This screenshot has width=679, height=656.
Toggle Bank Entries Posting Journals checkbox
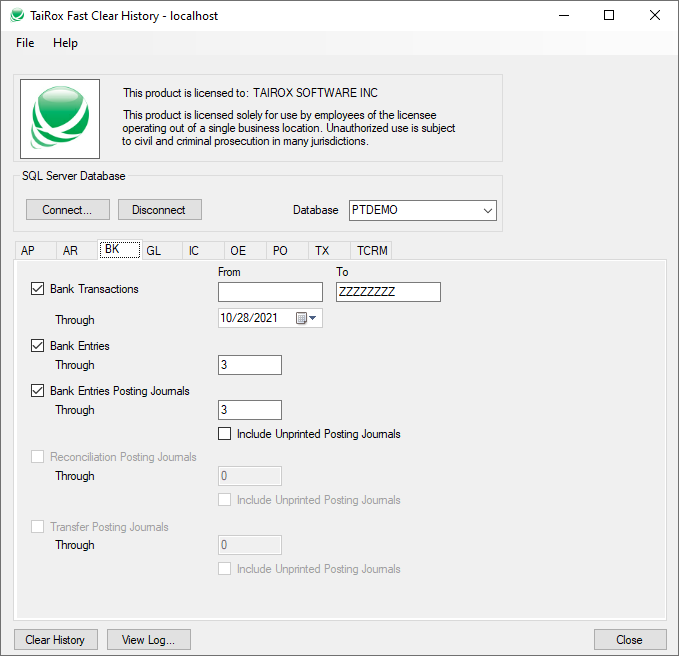tap(37, 391)
